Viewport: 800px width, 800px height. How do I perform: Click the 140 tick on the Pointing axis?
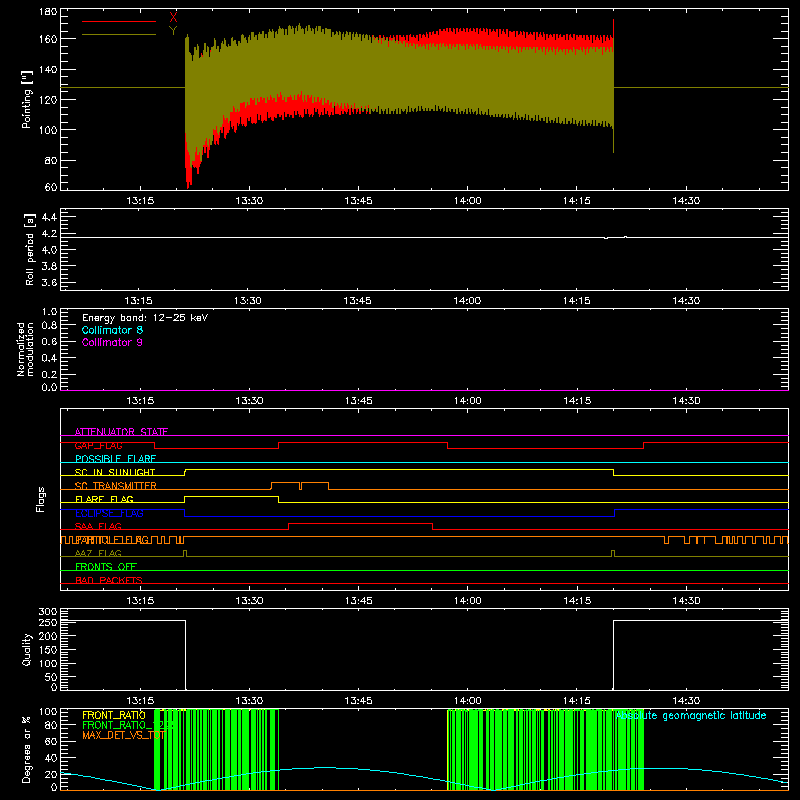click(x=48, y=69)
